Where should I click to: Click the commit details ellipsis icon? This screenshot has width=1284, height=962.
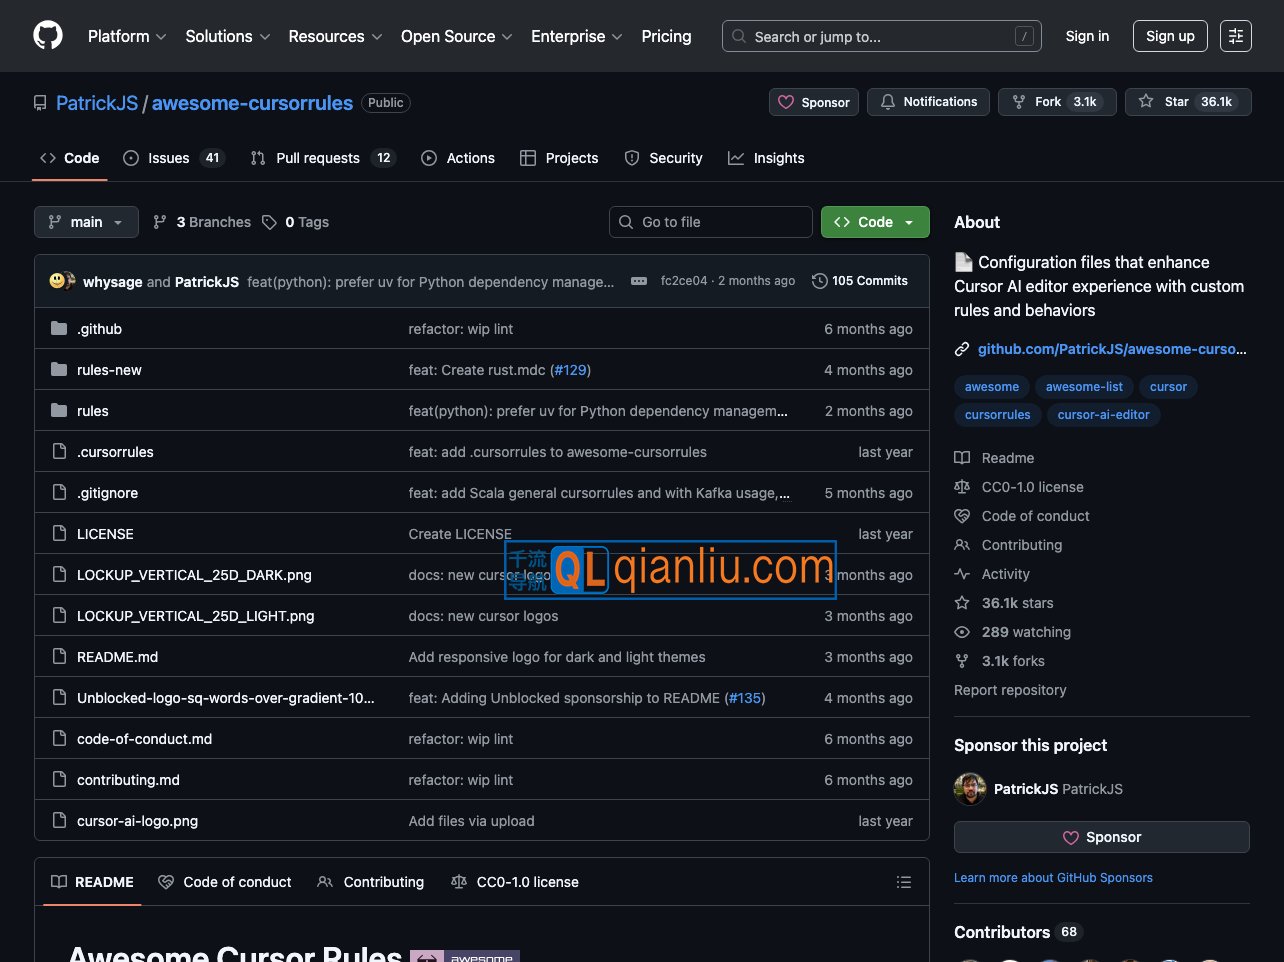click(x=639, y=281)
